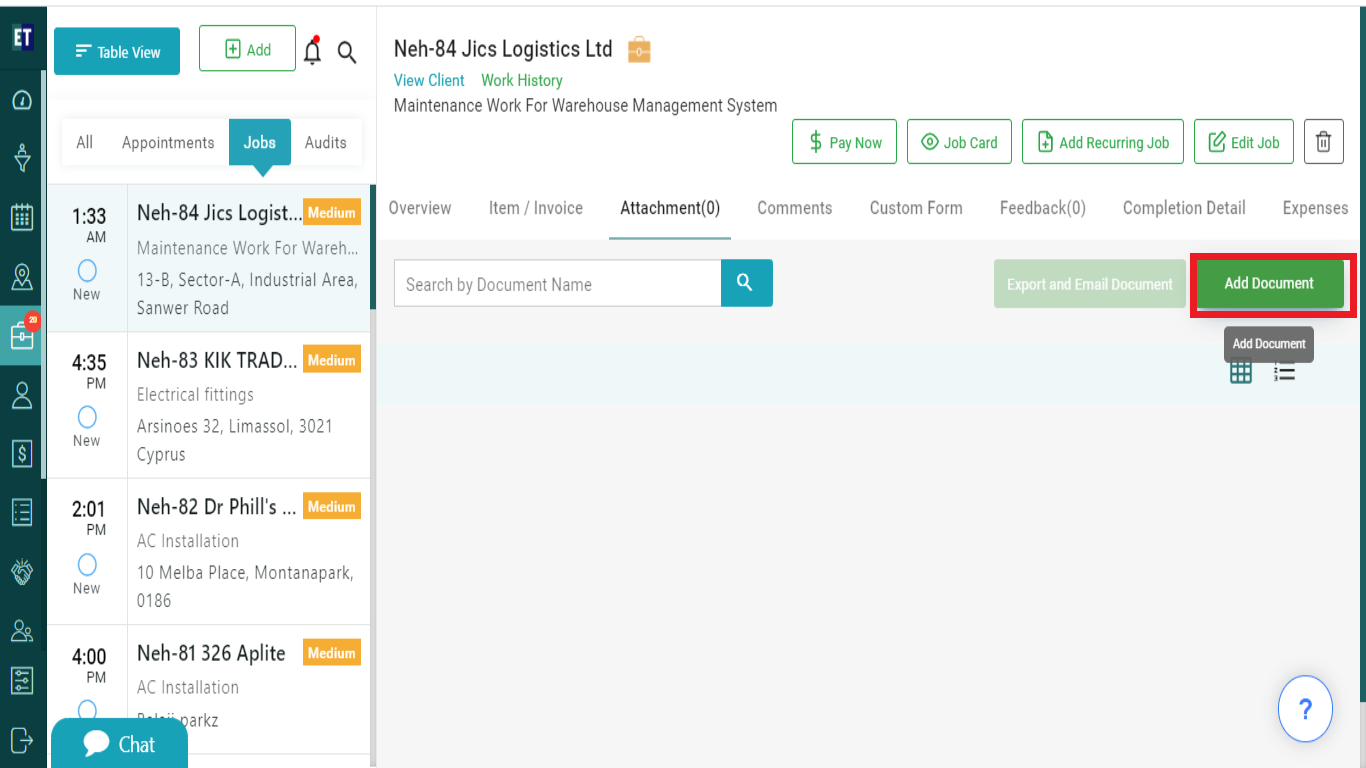Switch to the Attachment(0) tab
1366x768 pixels.
(670, 208)
